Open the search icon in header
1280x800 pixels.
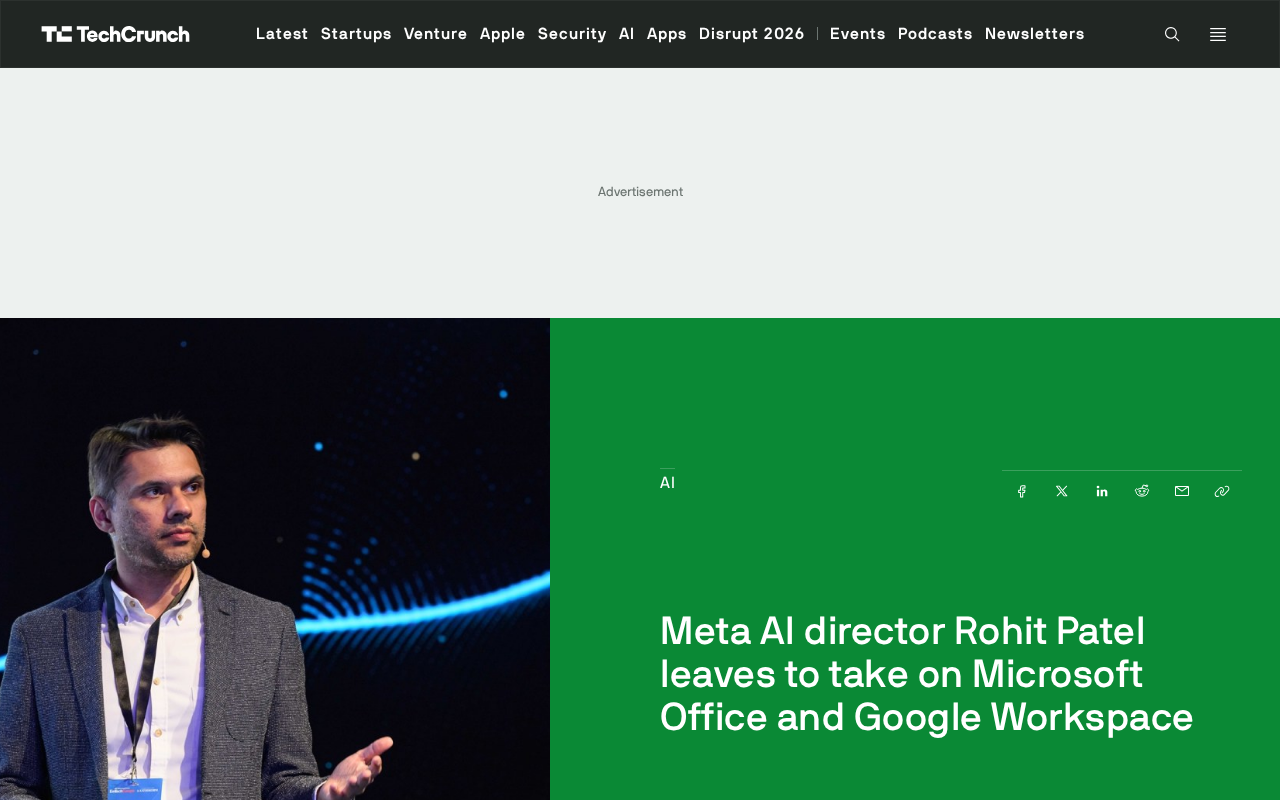point(1172,34)
